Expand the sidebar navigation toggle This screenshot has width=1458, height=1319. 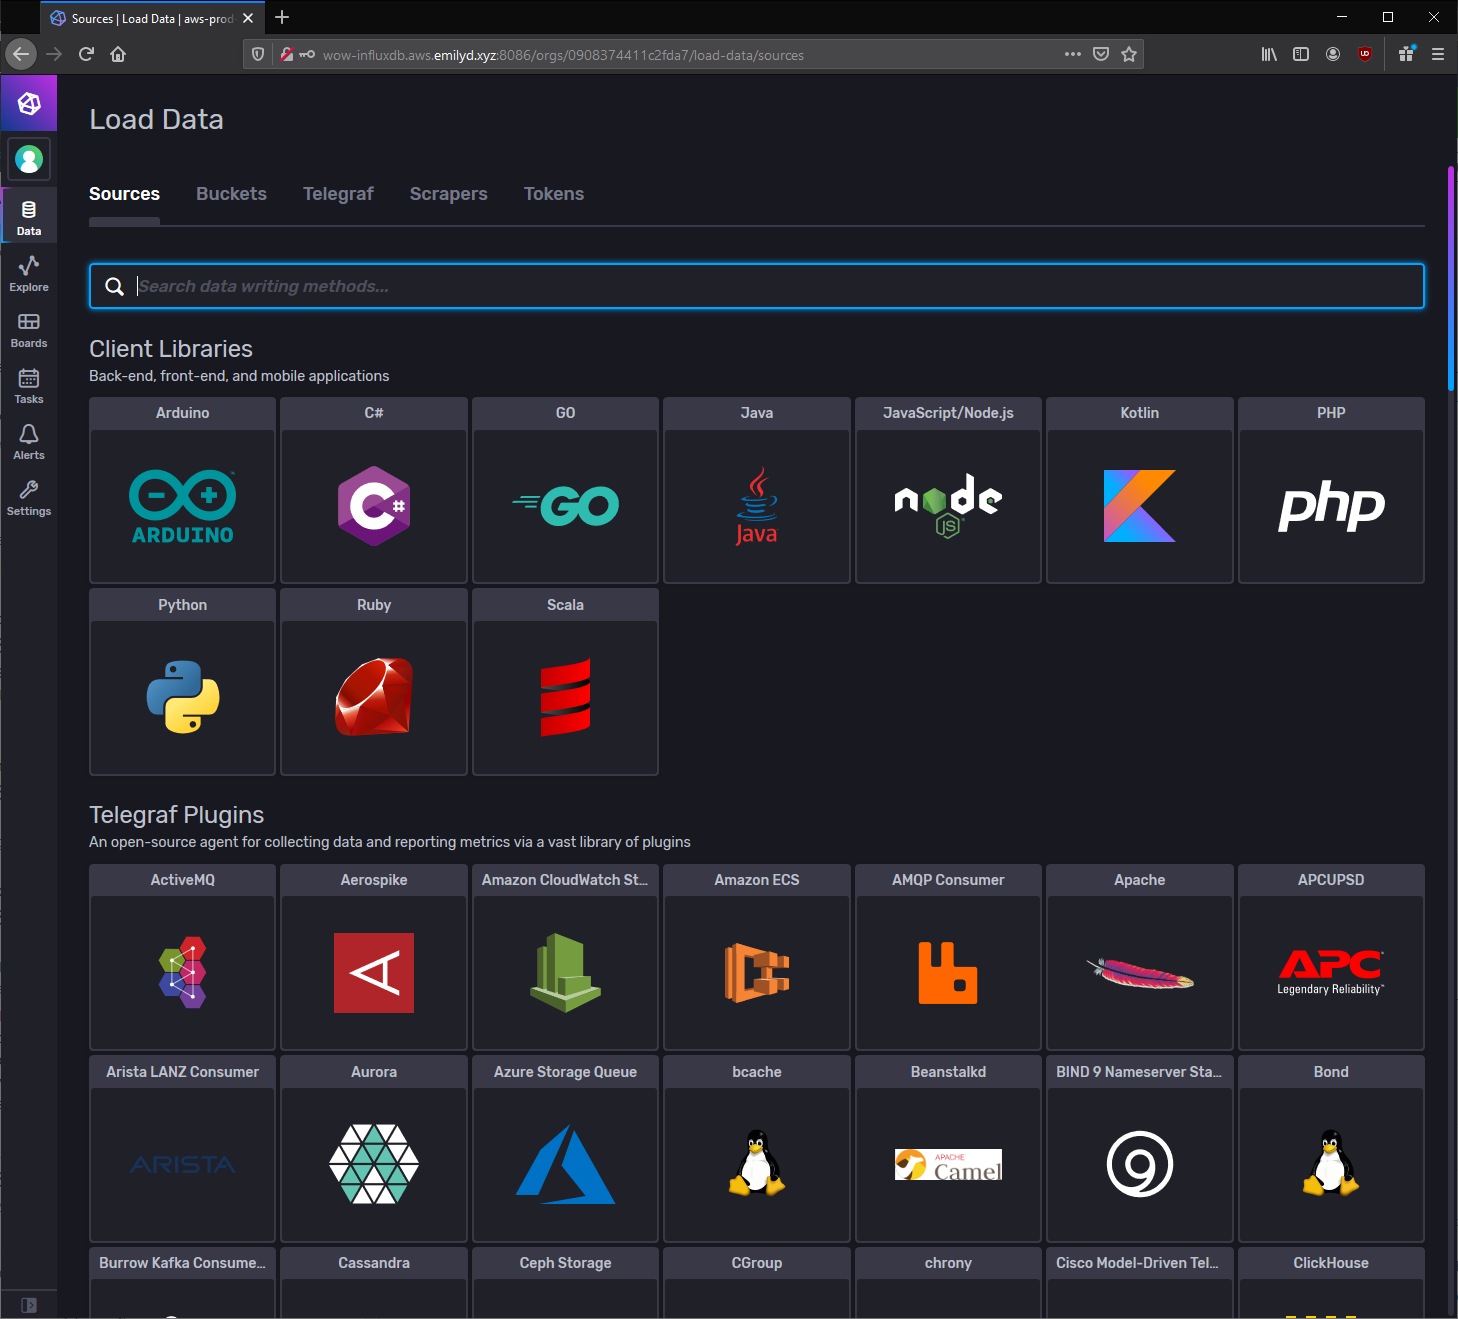(29, 1305)
